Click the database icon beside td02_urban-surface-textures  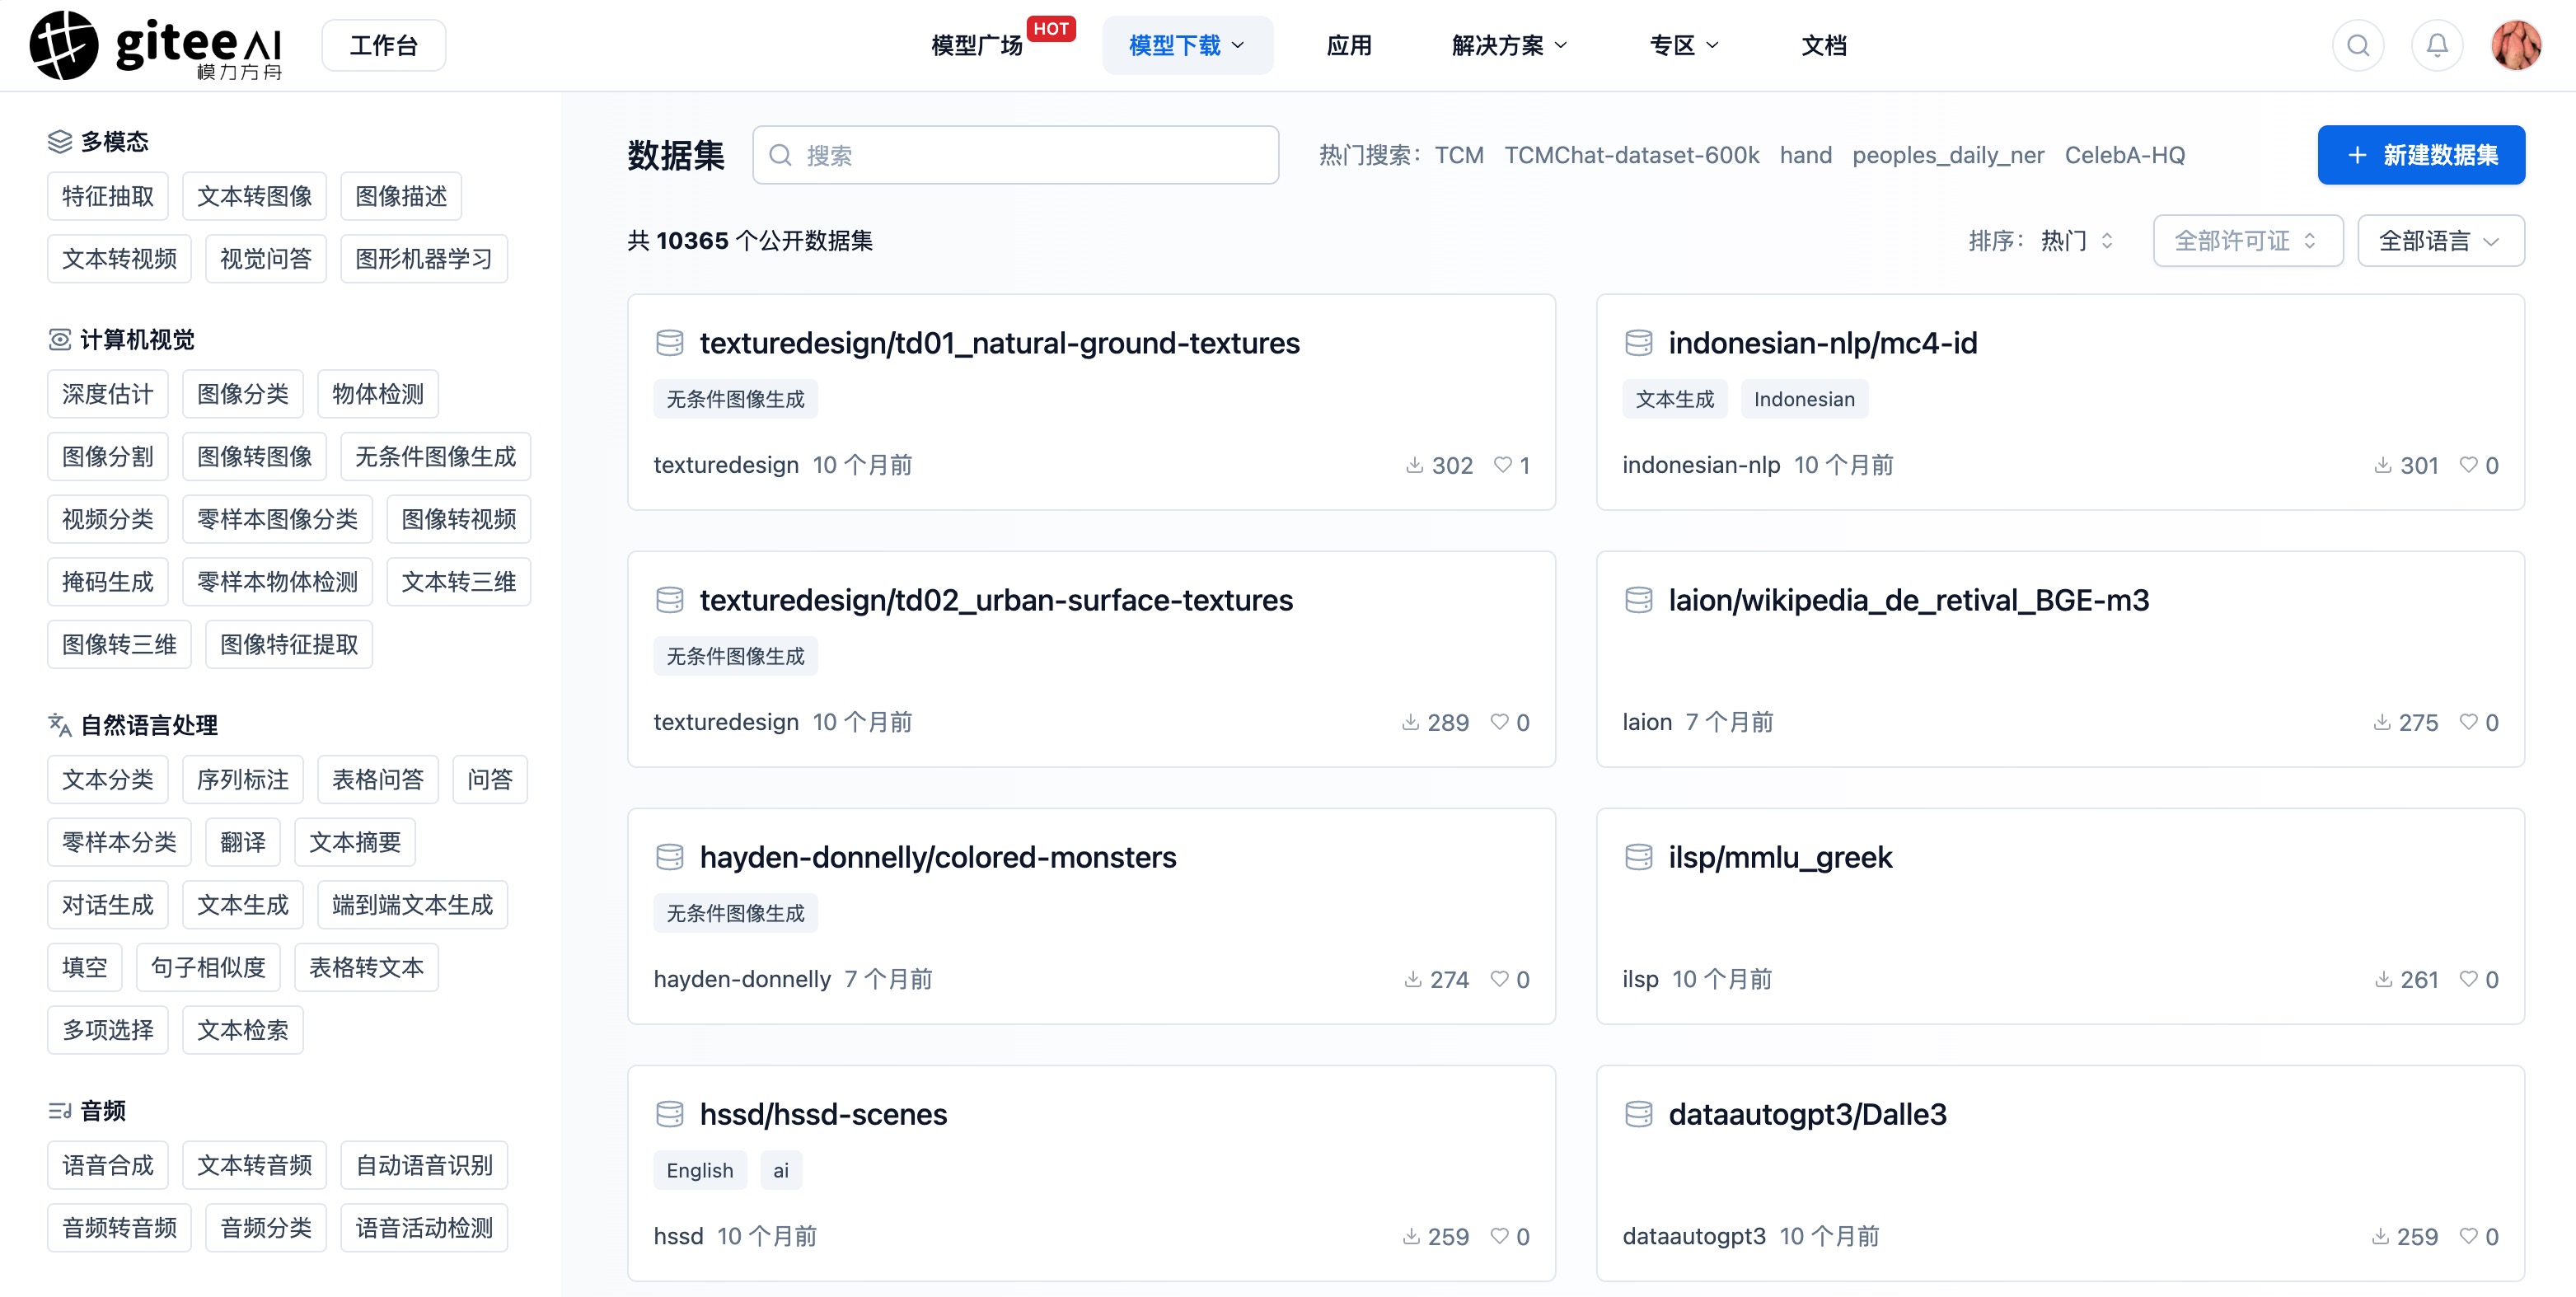669,600
